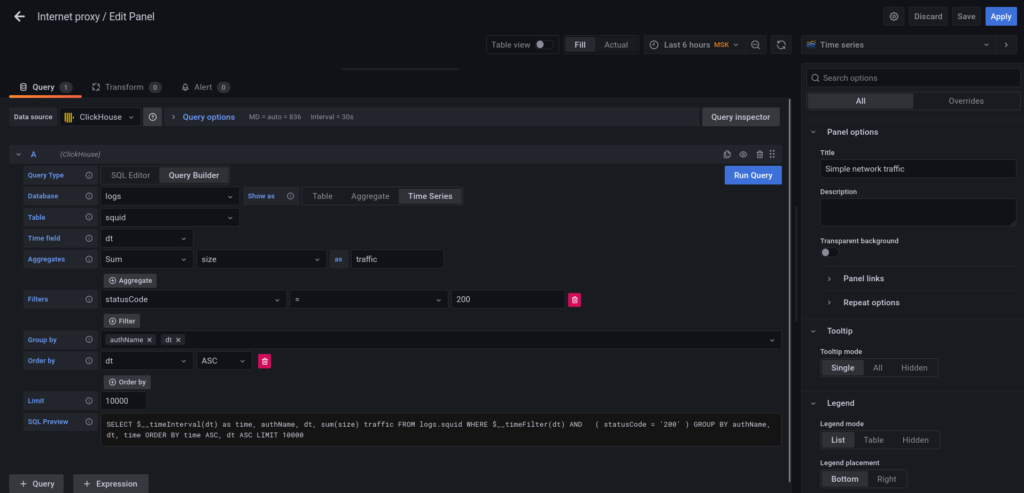Open Query inspector
Viewport: 1024px width, 493px height.
tap(741, 117)
